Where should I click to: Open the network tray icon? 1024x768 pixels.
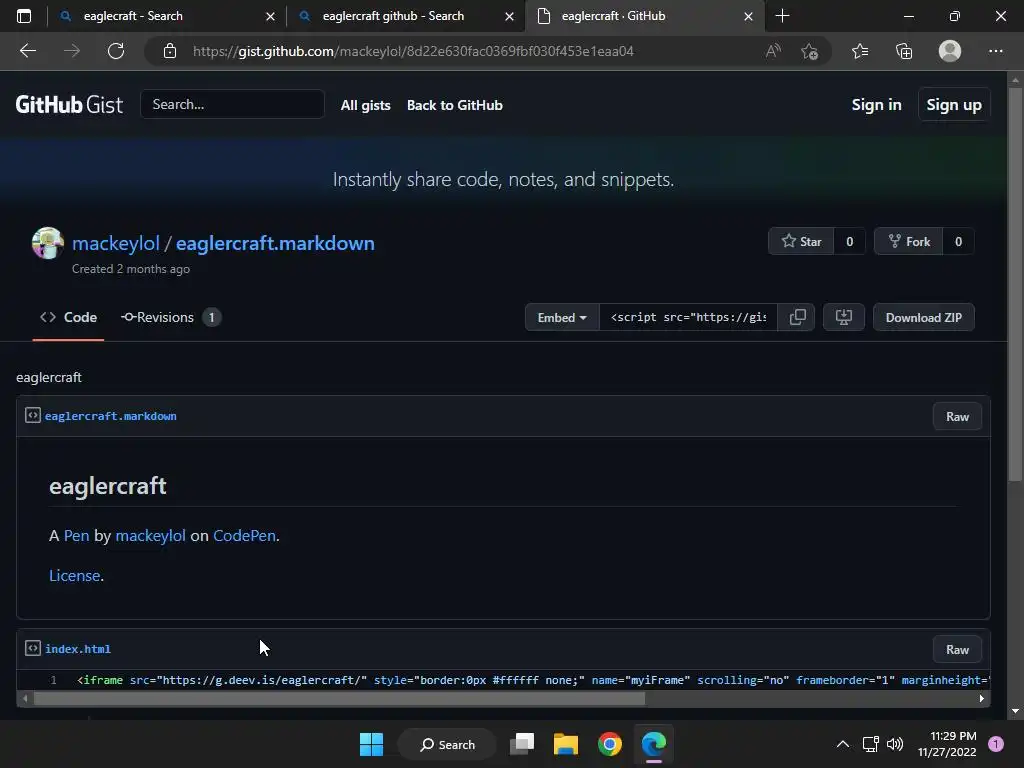pos(871,744)
